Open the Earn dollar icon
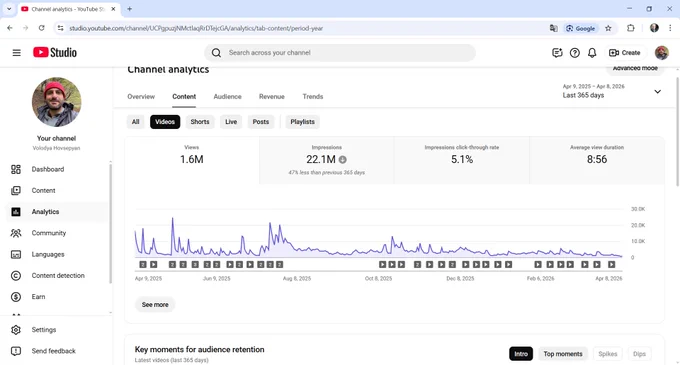Screen dimensions: 680x365 point(16,297)
